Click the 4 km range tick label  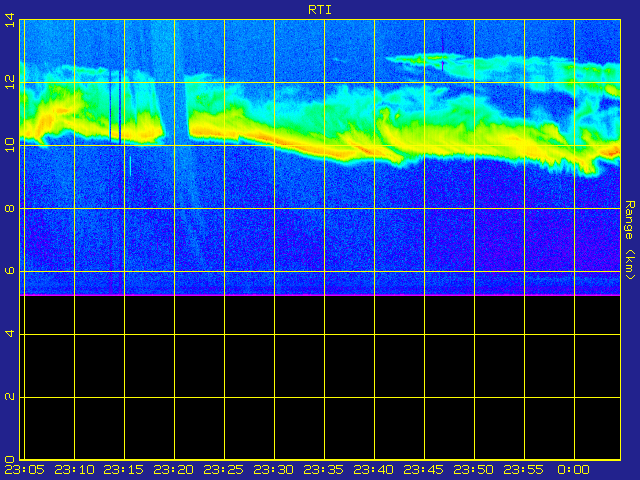pyautogui.click(x=10, y=334)
